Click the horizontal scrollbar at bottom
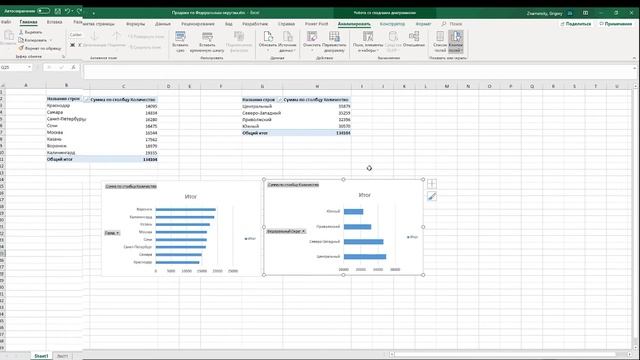Image resolution: width=640 pixels, height=360 pixels. click(504, 354)
